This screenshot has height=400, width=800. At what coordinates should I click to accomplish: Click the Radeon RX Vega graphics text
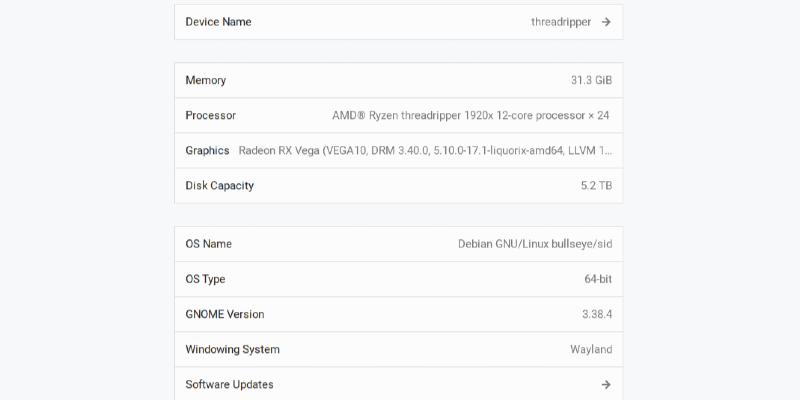(425, 150)
